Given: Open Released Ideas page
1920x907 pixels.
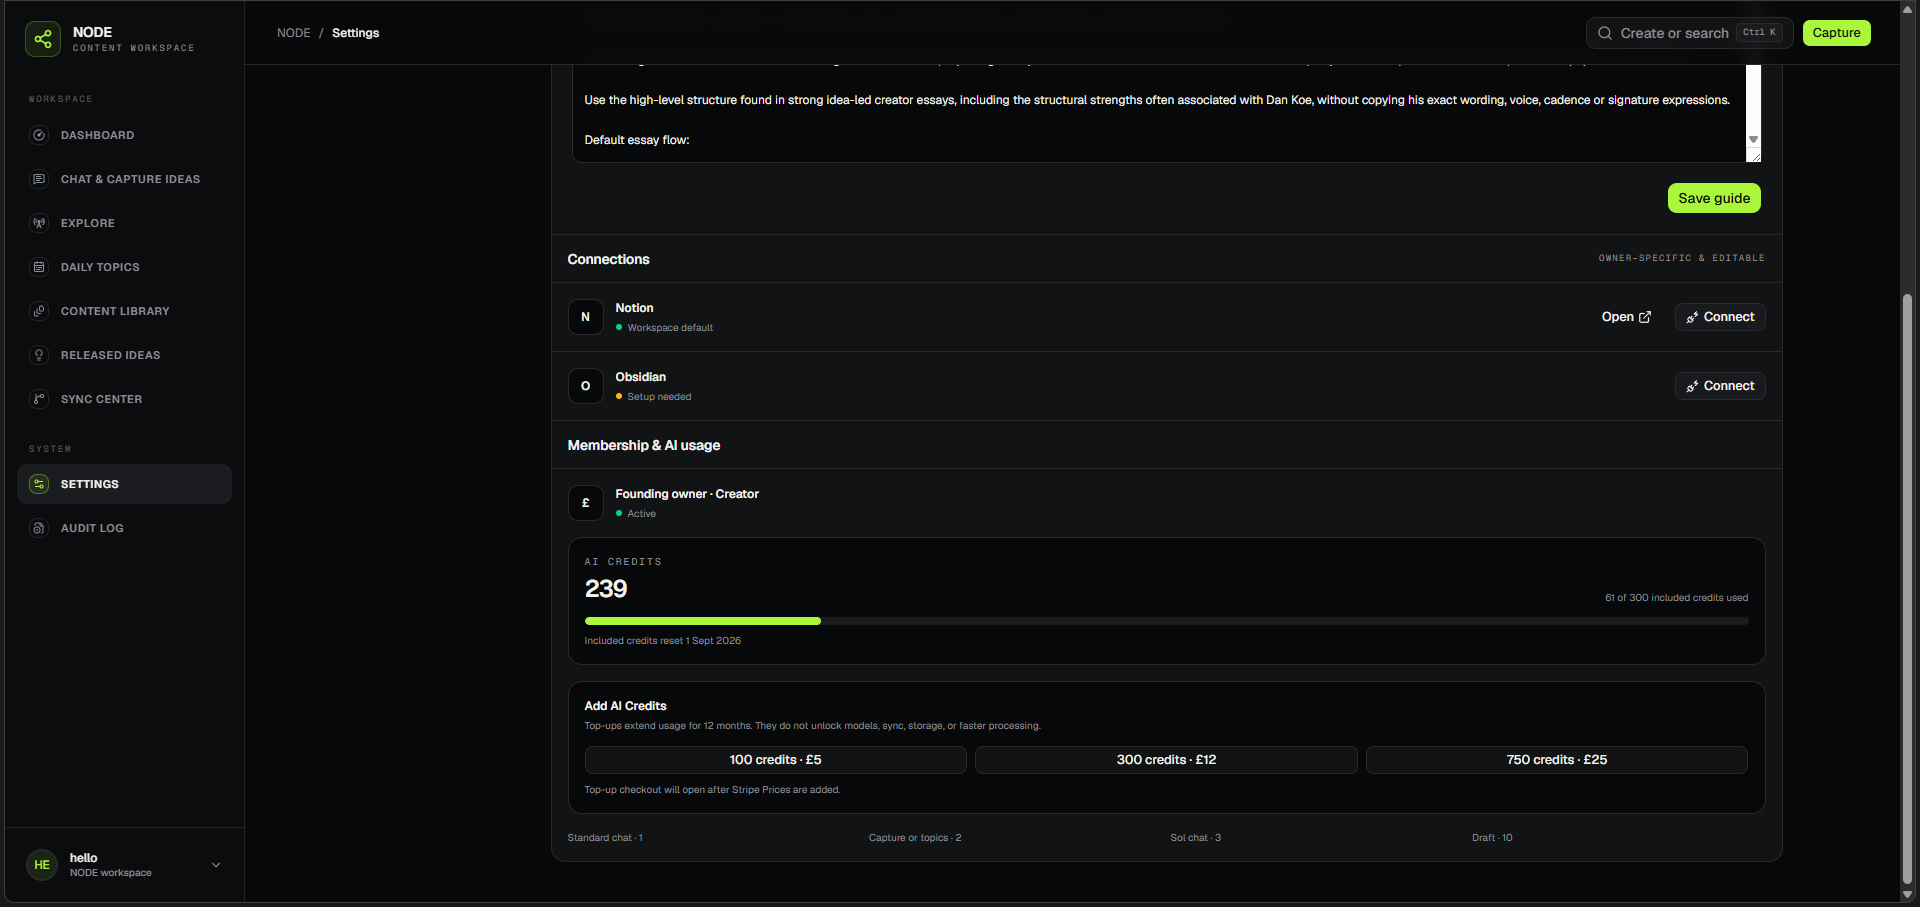Looking at the screenshot, I should [x=124, y=355].
